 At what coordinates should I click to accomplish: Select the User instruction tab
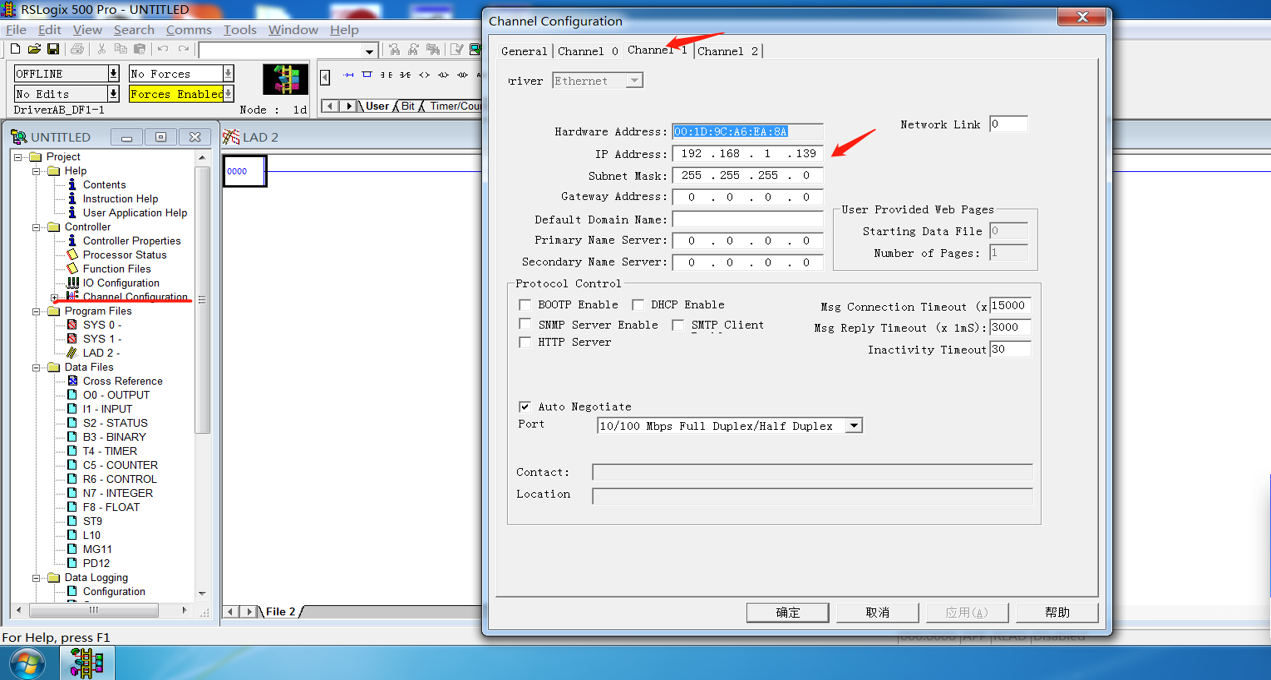[377, 106]
